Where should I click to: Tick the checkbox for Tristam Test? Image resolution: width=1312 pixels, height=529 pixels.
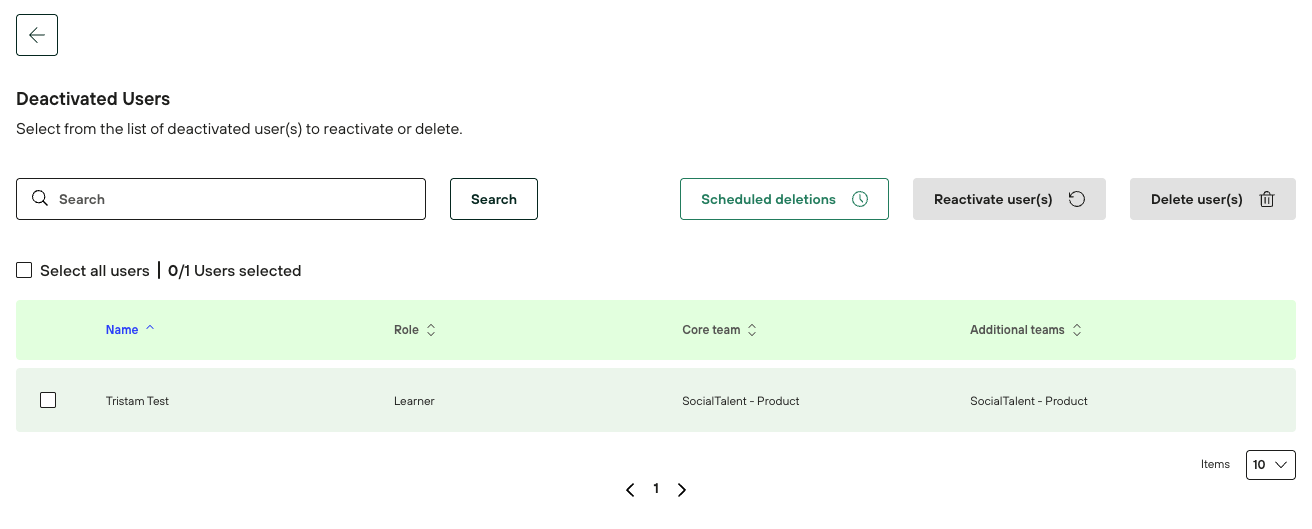pyautogui.click(x=48, y=400)
